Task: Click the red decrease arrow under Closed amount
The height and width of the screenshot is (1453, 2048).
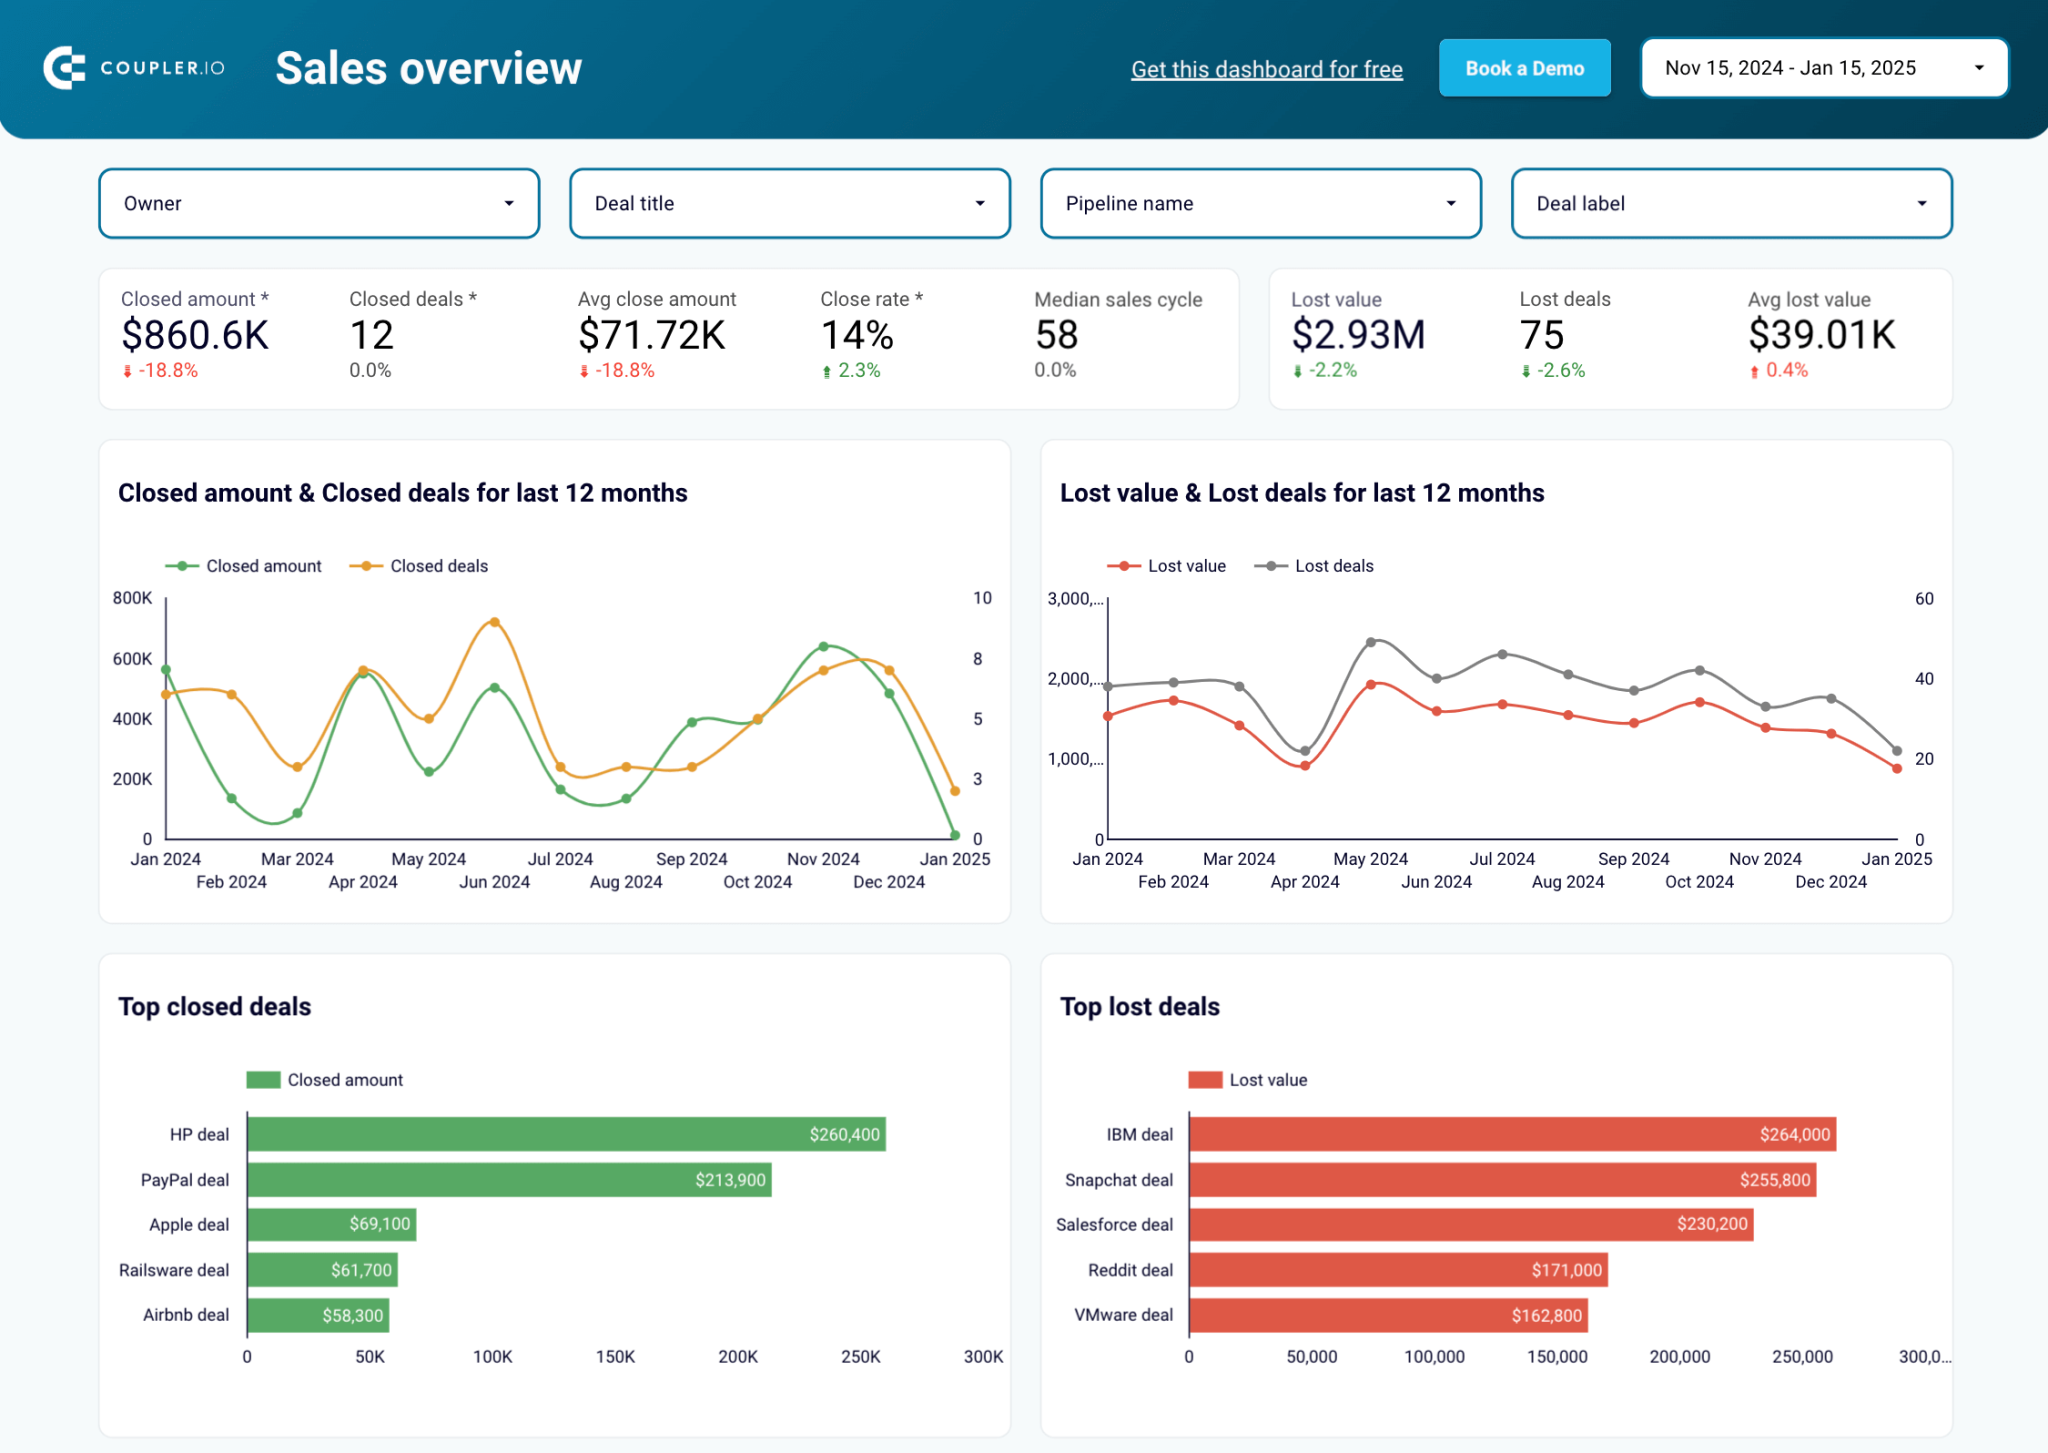Action: (x=128, y=370)
